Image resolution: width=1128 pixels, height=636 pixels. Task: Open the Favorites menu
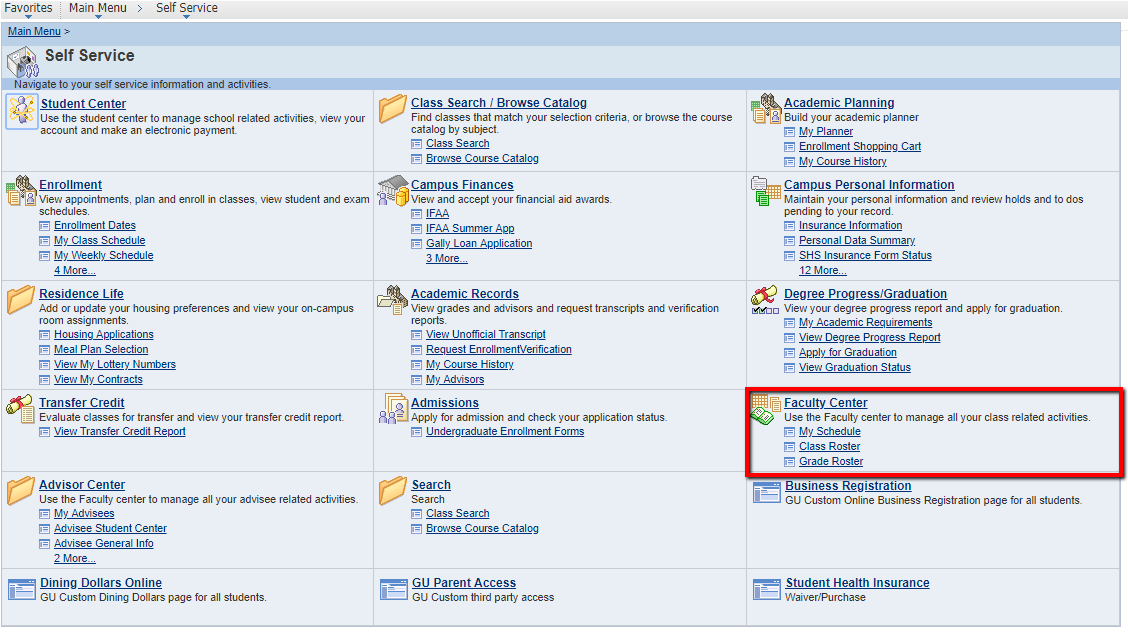point(28,8)
